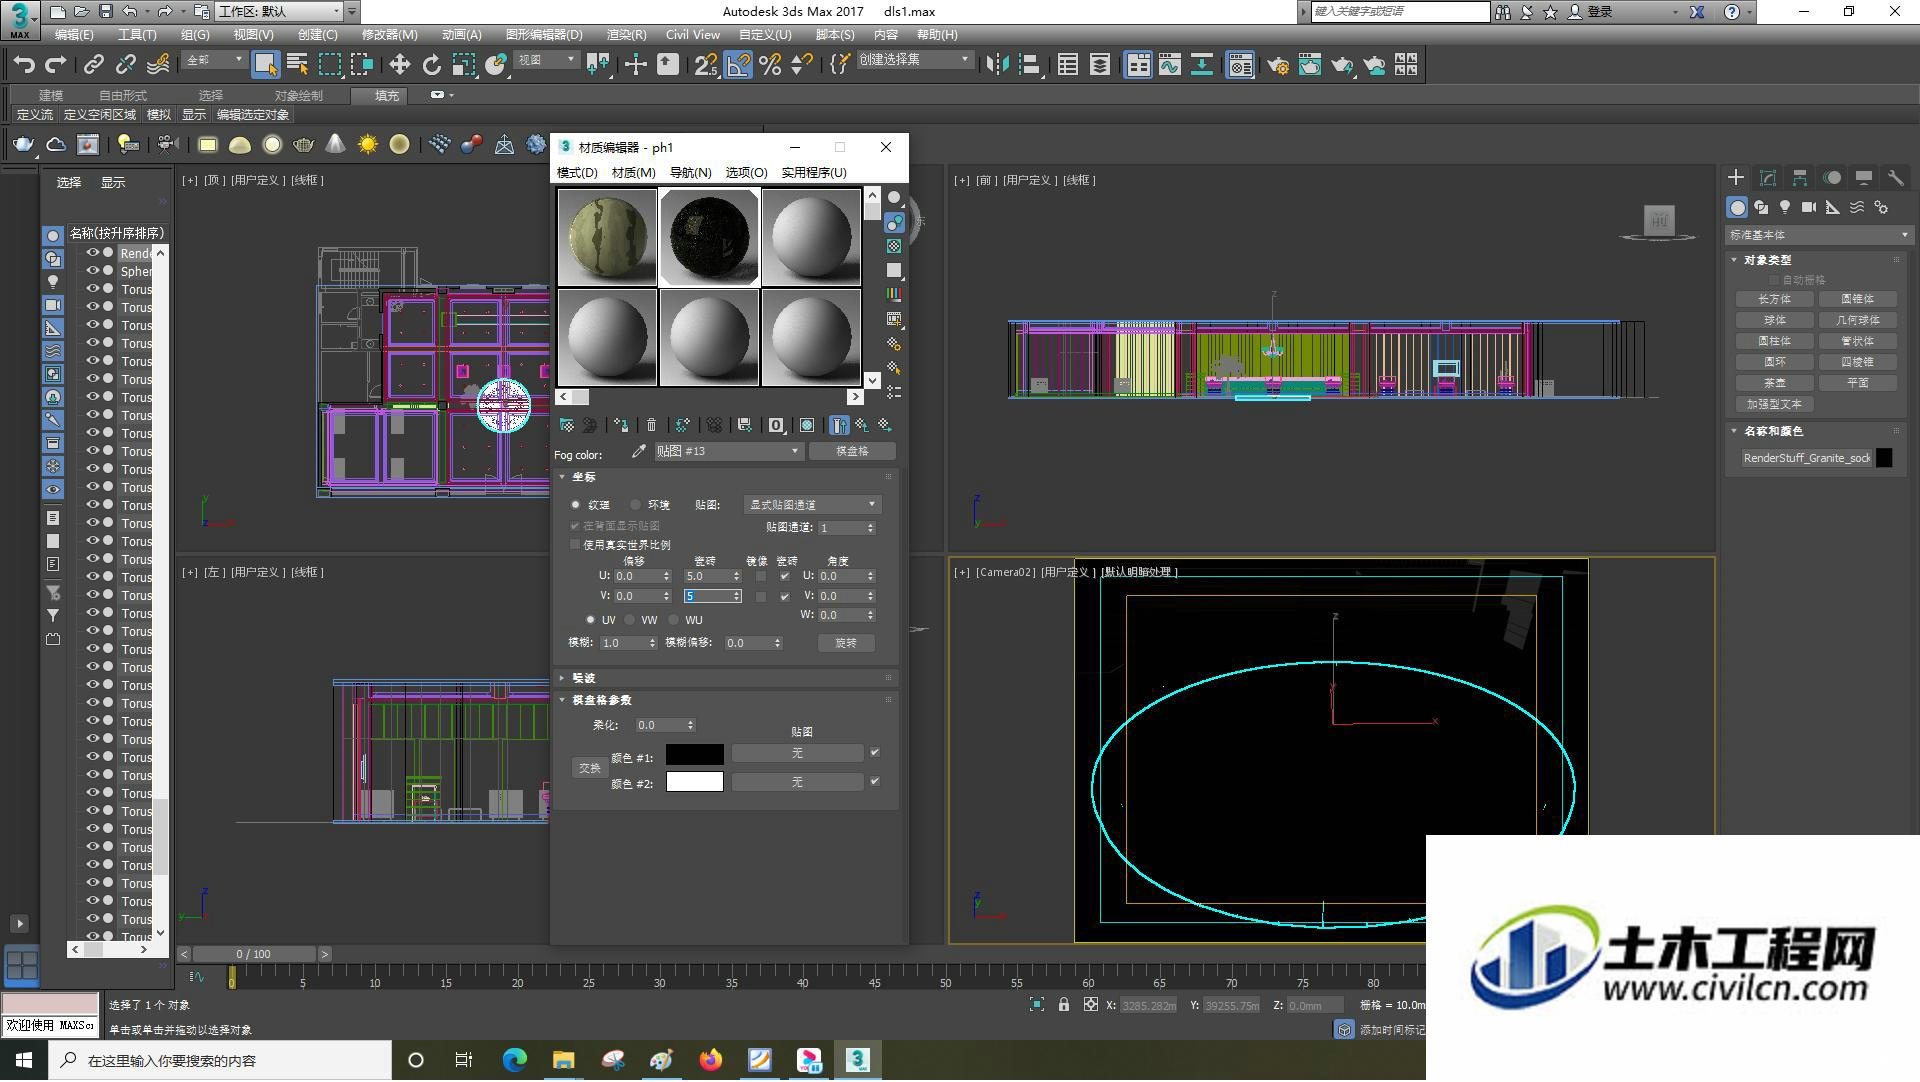Click the Select and Link chain icon
This screenshot has width=1920, height=1082.
click(93, 65)
